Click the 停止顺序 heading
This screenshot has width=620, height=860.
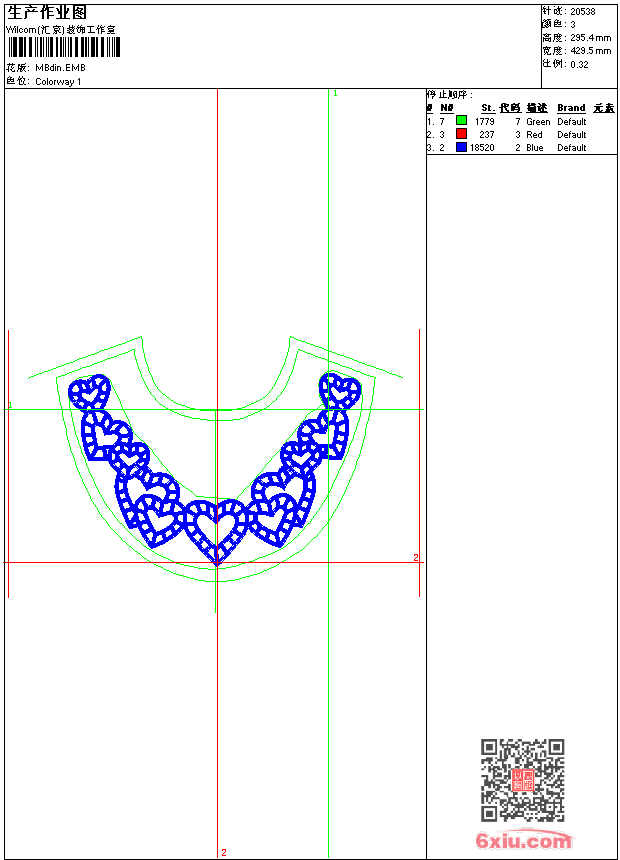click(x=449, y=94)
